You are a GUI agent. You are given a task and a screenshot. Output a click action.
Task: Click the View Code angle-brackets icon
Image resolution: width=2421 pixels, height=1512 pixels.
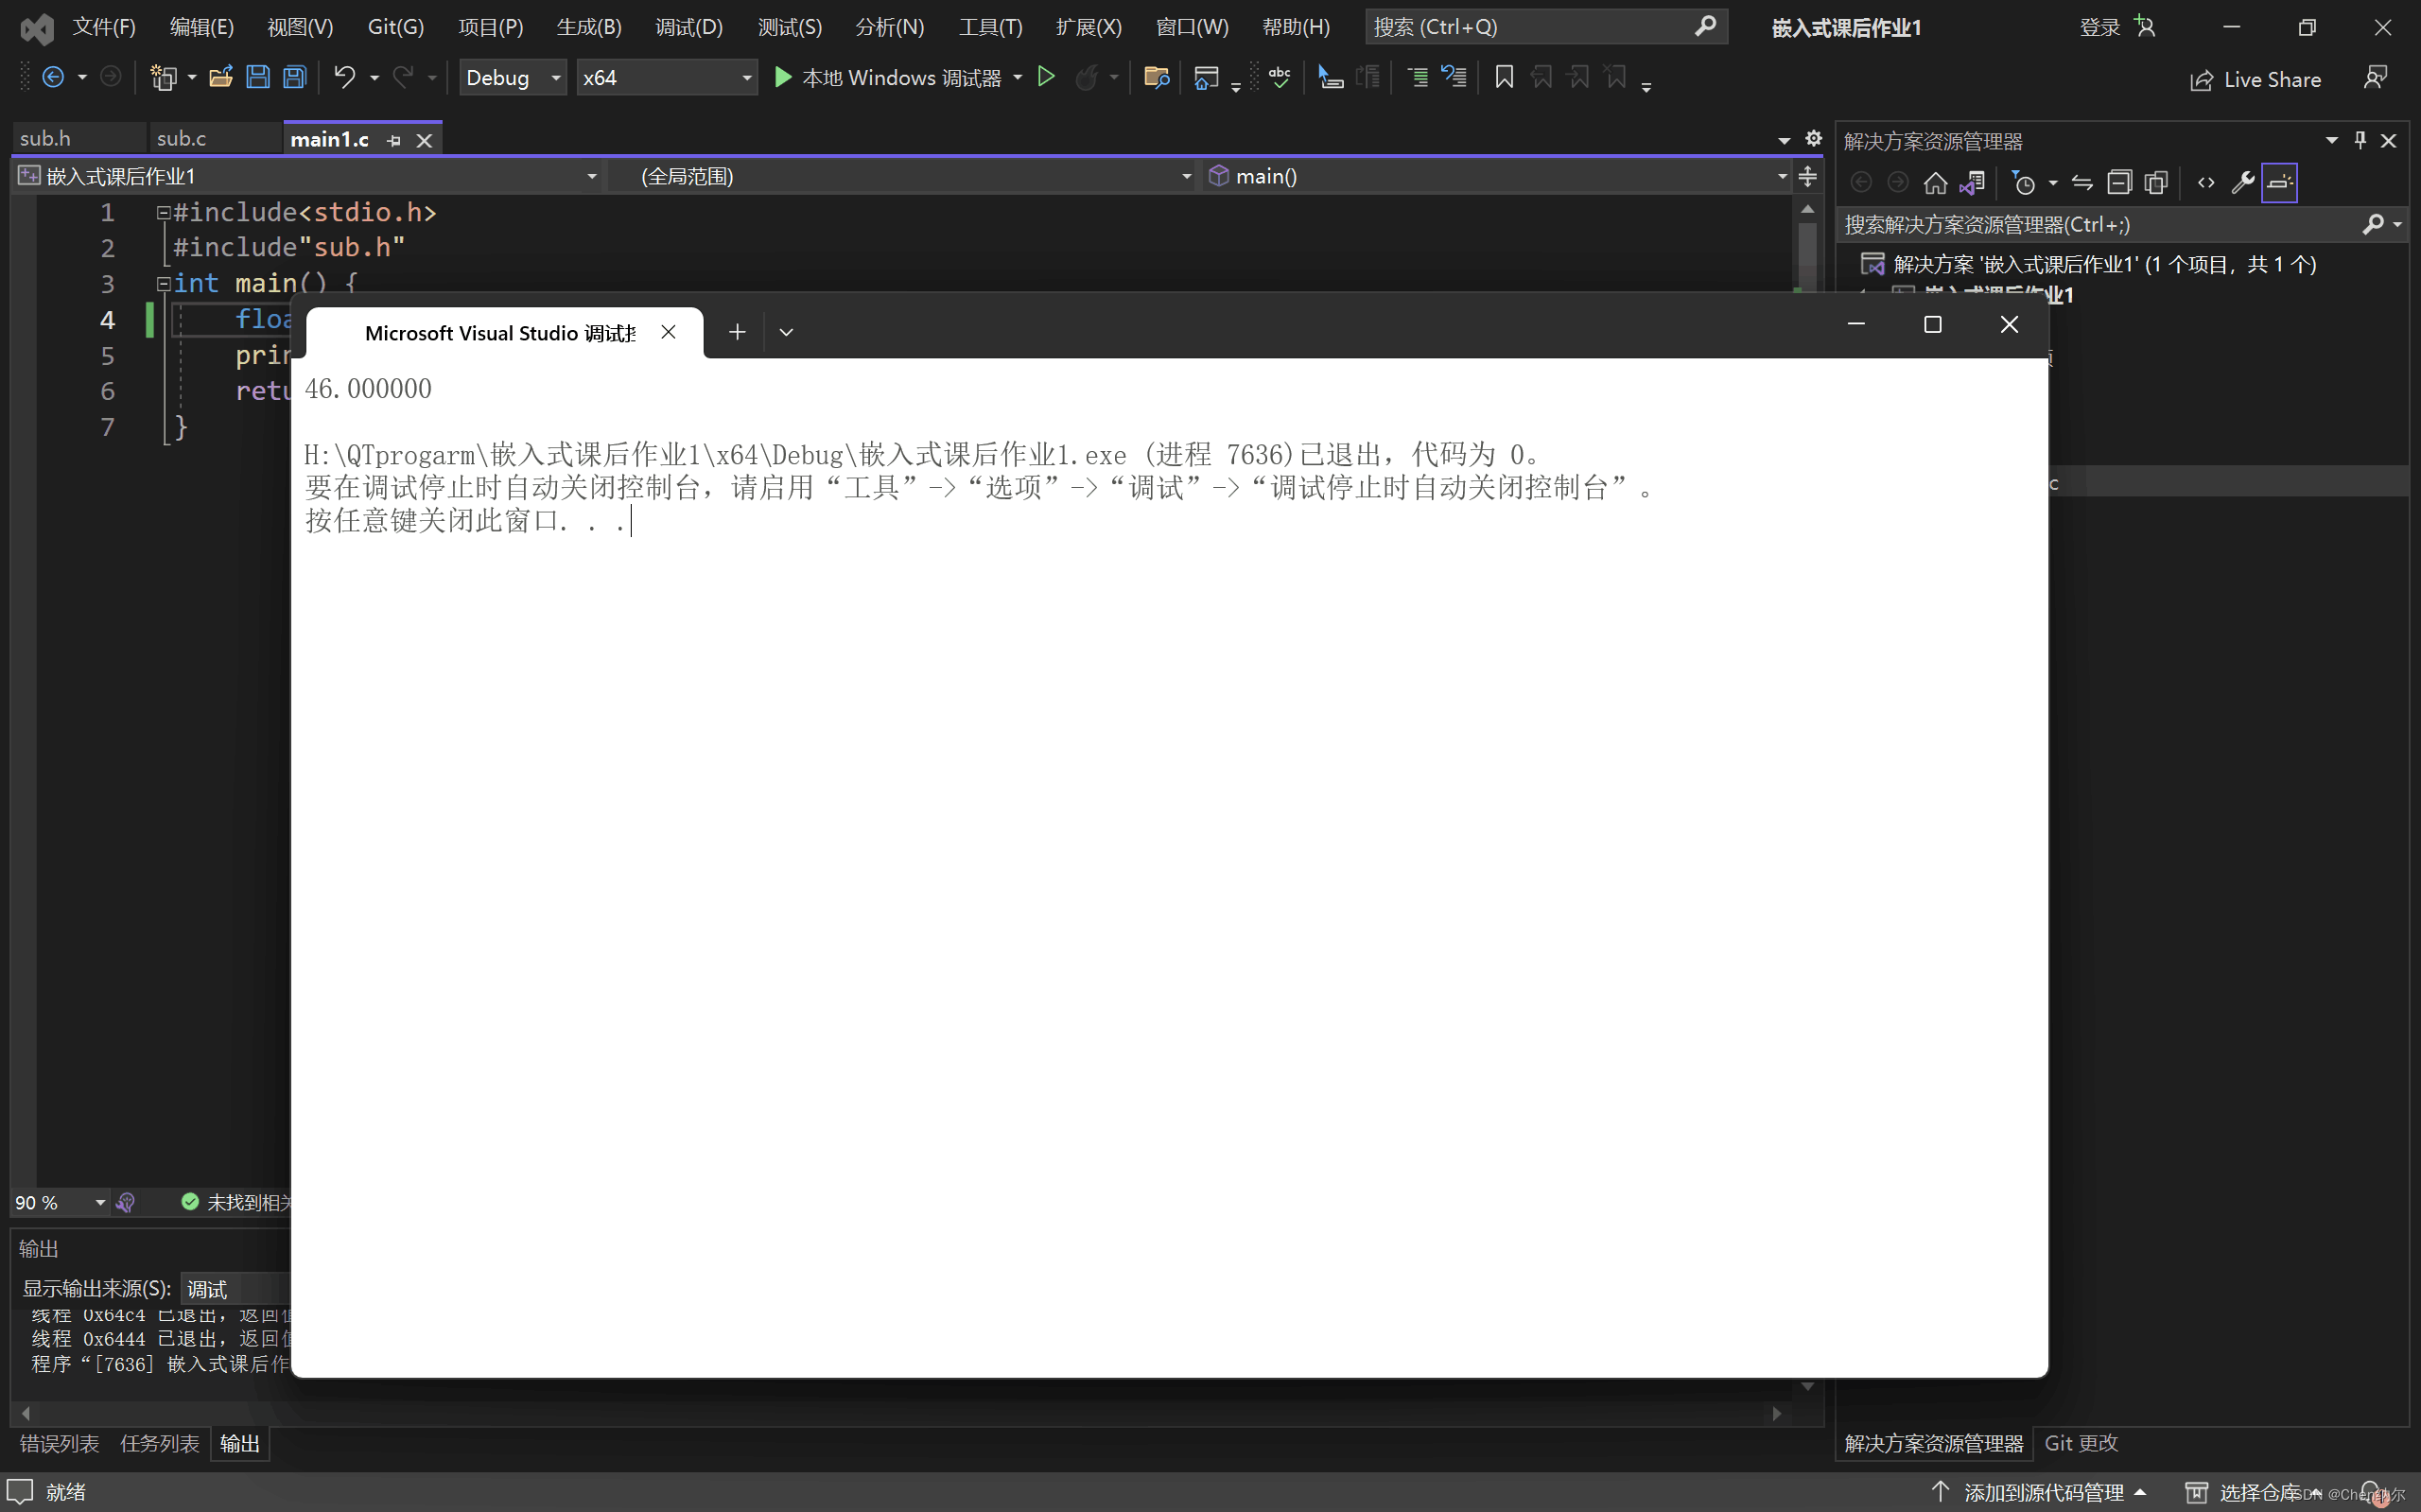[2206, 182]
